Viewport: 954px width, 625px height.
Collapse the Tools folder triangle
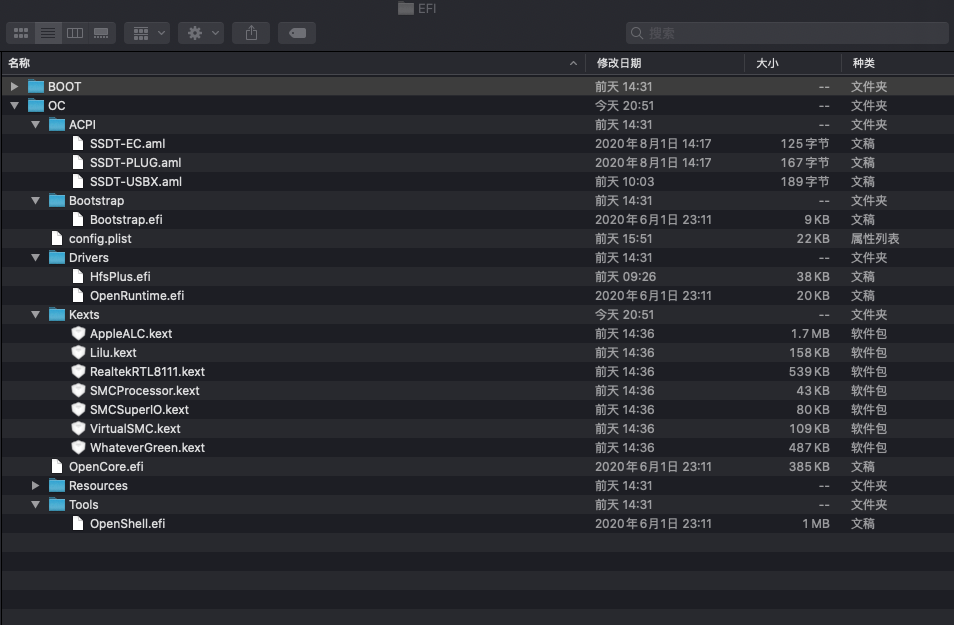pyautogui.click(x=35, y=505)
